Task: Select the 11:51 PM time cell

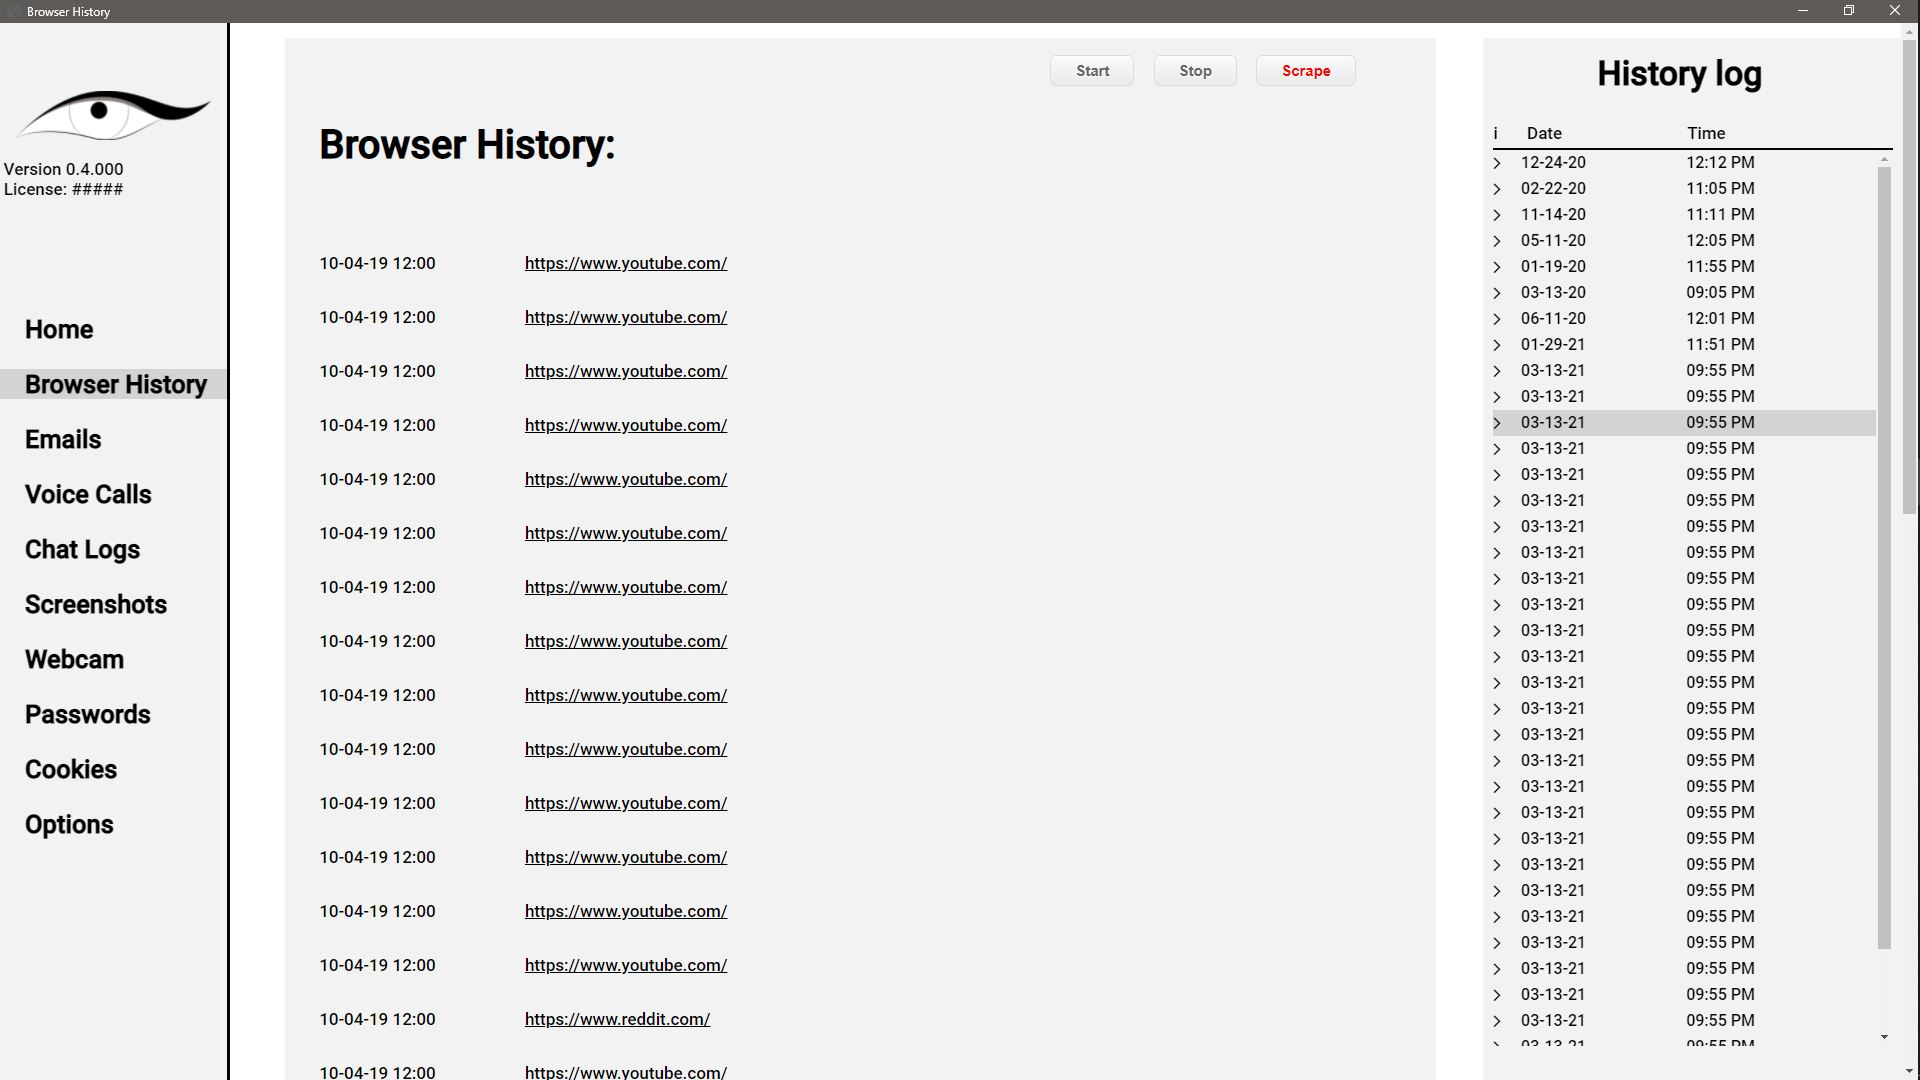Action: coord(1720,344)
